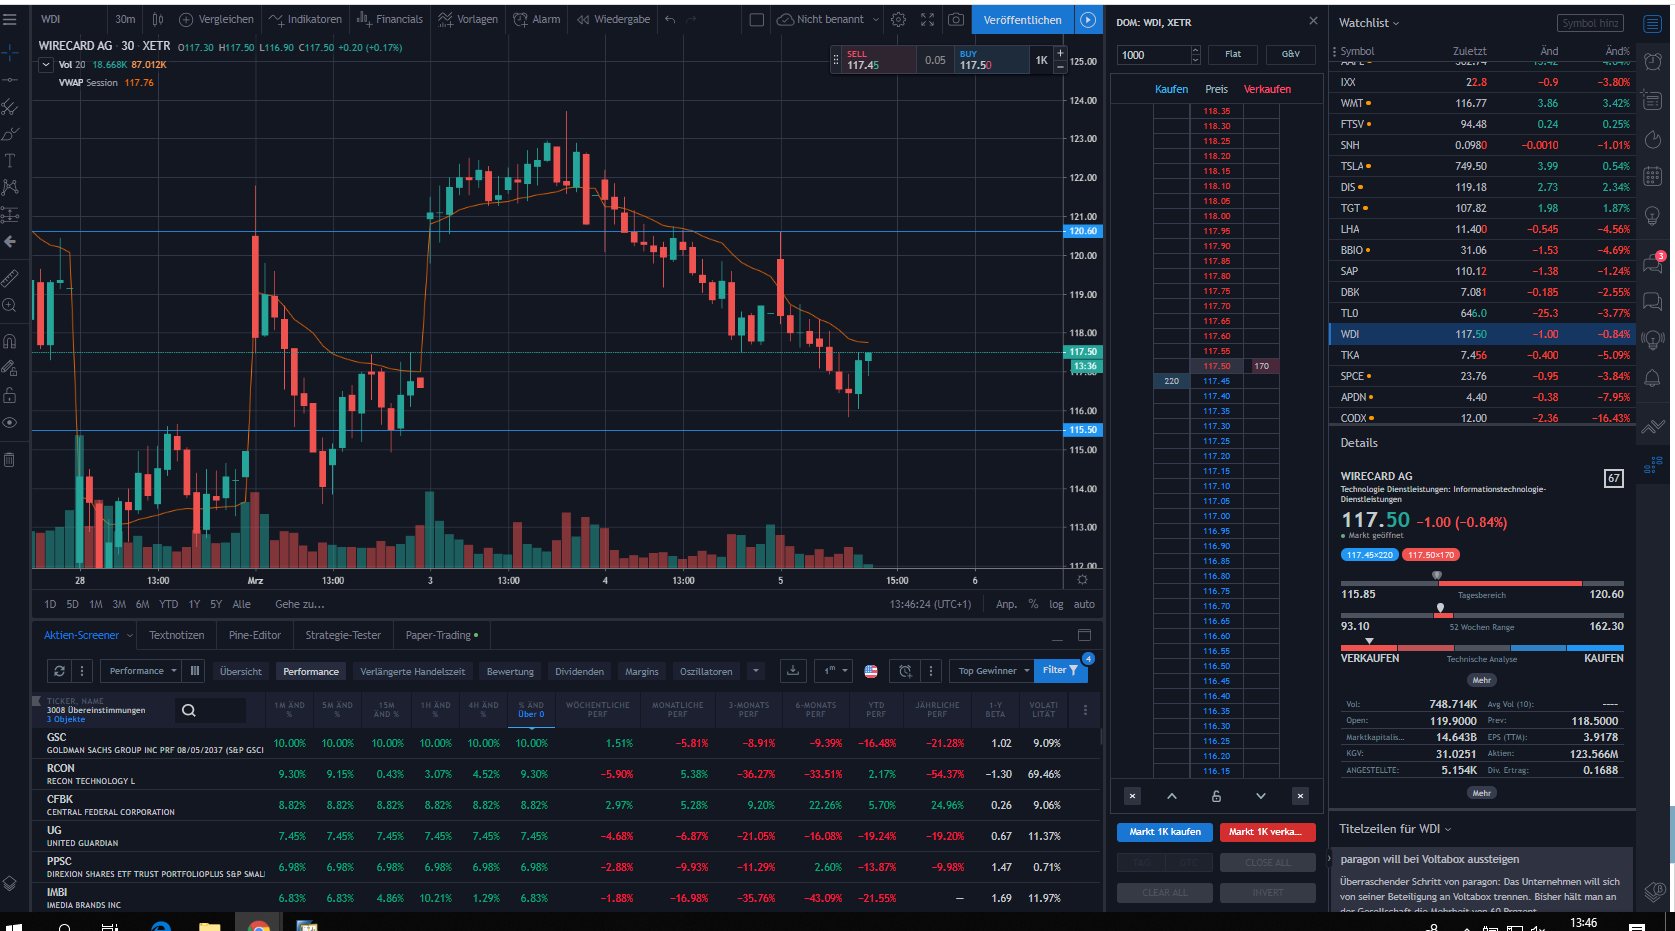
Task: Click the Veröffentlichen publish button
Action: coord(1022,19)
